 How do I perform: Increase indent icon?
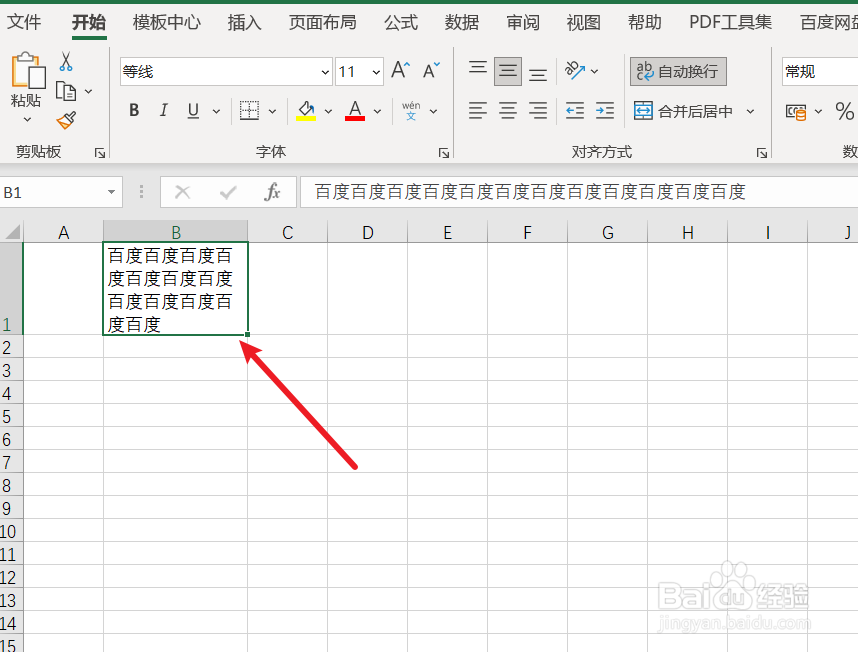click(x=605, y=111)
